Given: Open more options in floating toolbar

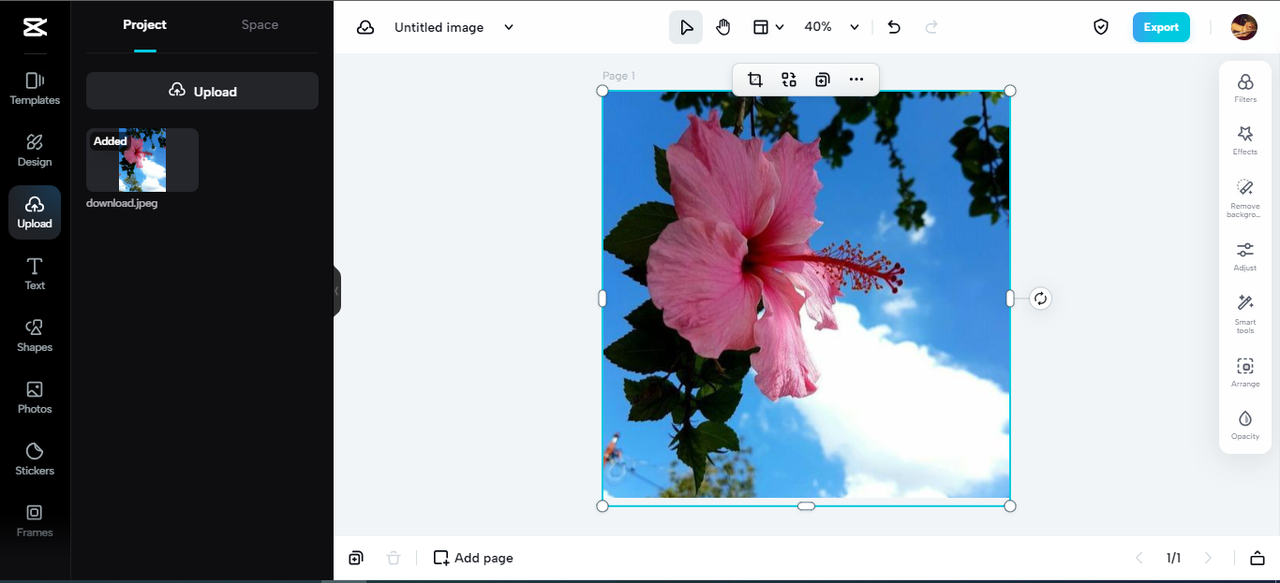Looking at the screenshot, I should (x=856, y=80).
